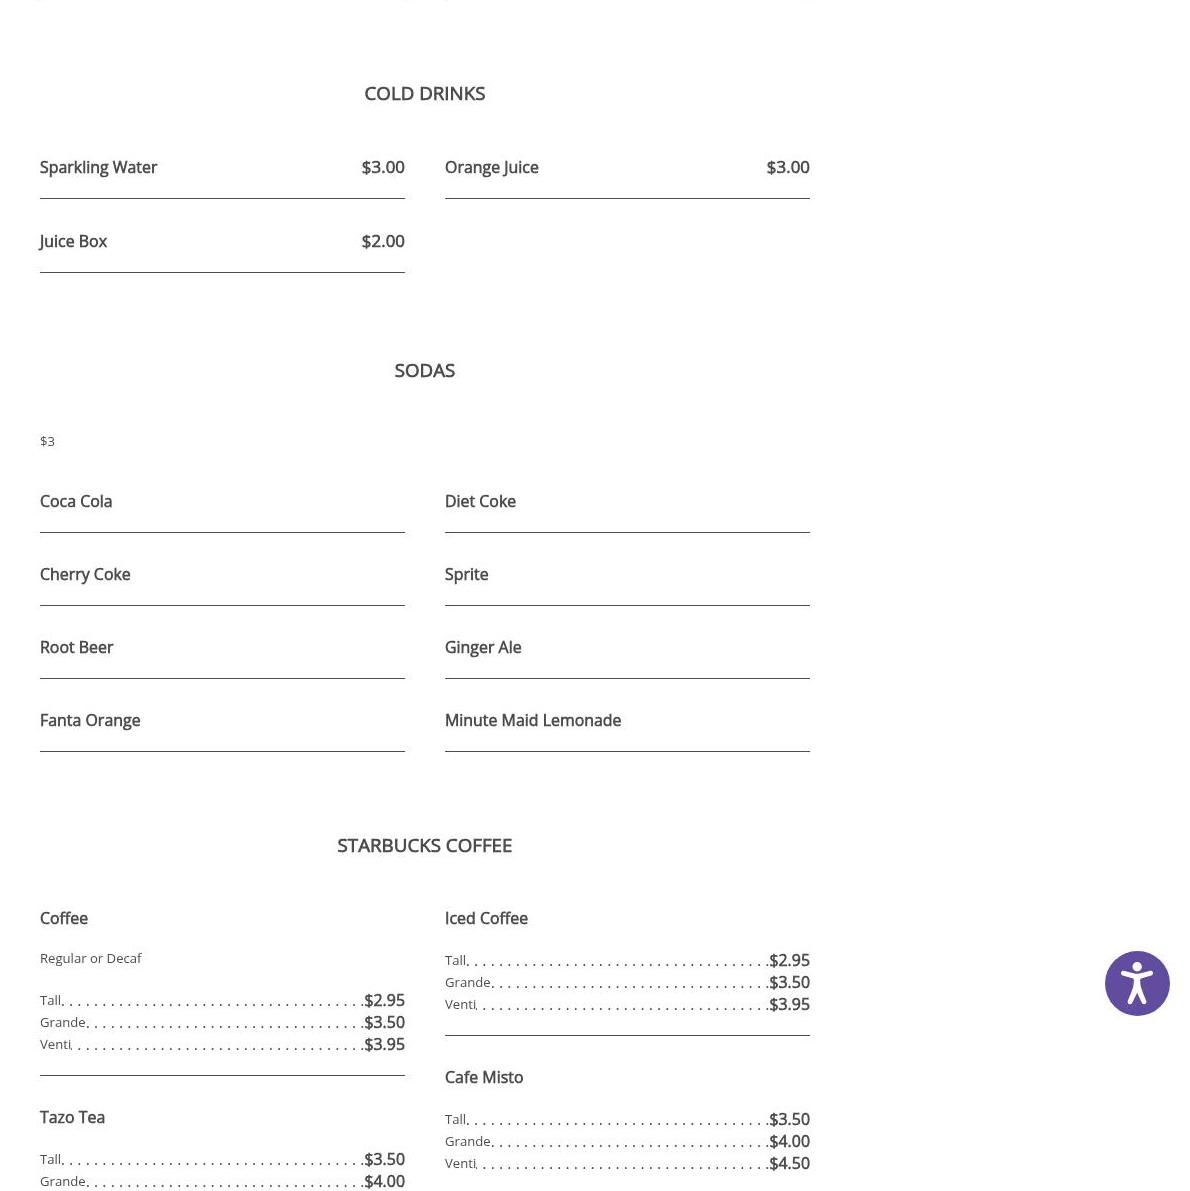Open the accessibility options widget

[1136, 983]
